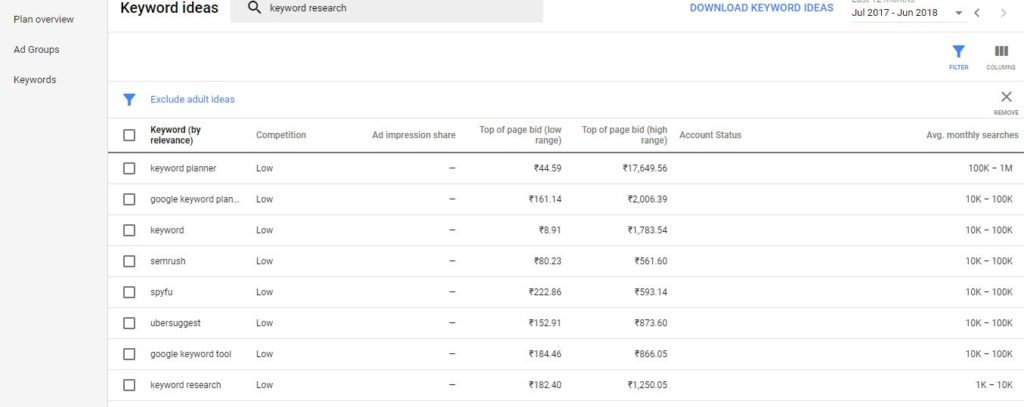Click the 'keyword research' row keyword text
This screenshot has height=407, width=1024.
(x=185, y=385)
